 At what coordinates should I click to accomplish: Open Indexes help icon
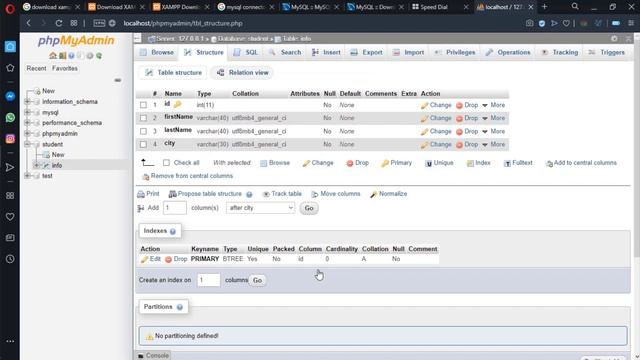[x=173, y=231]
